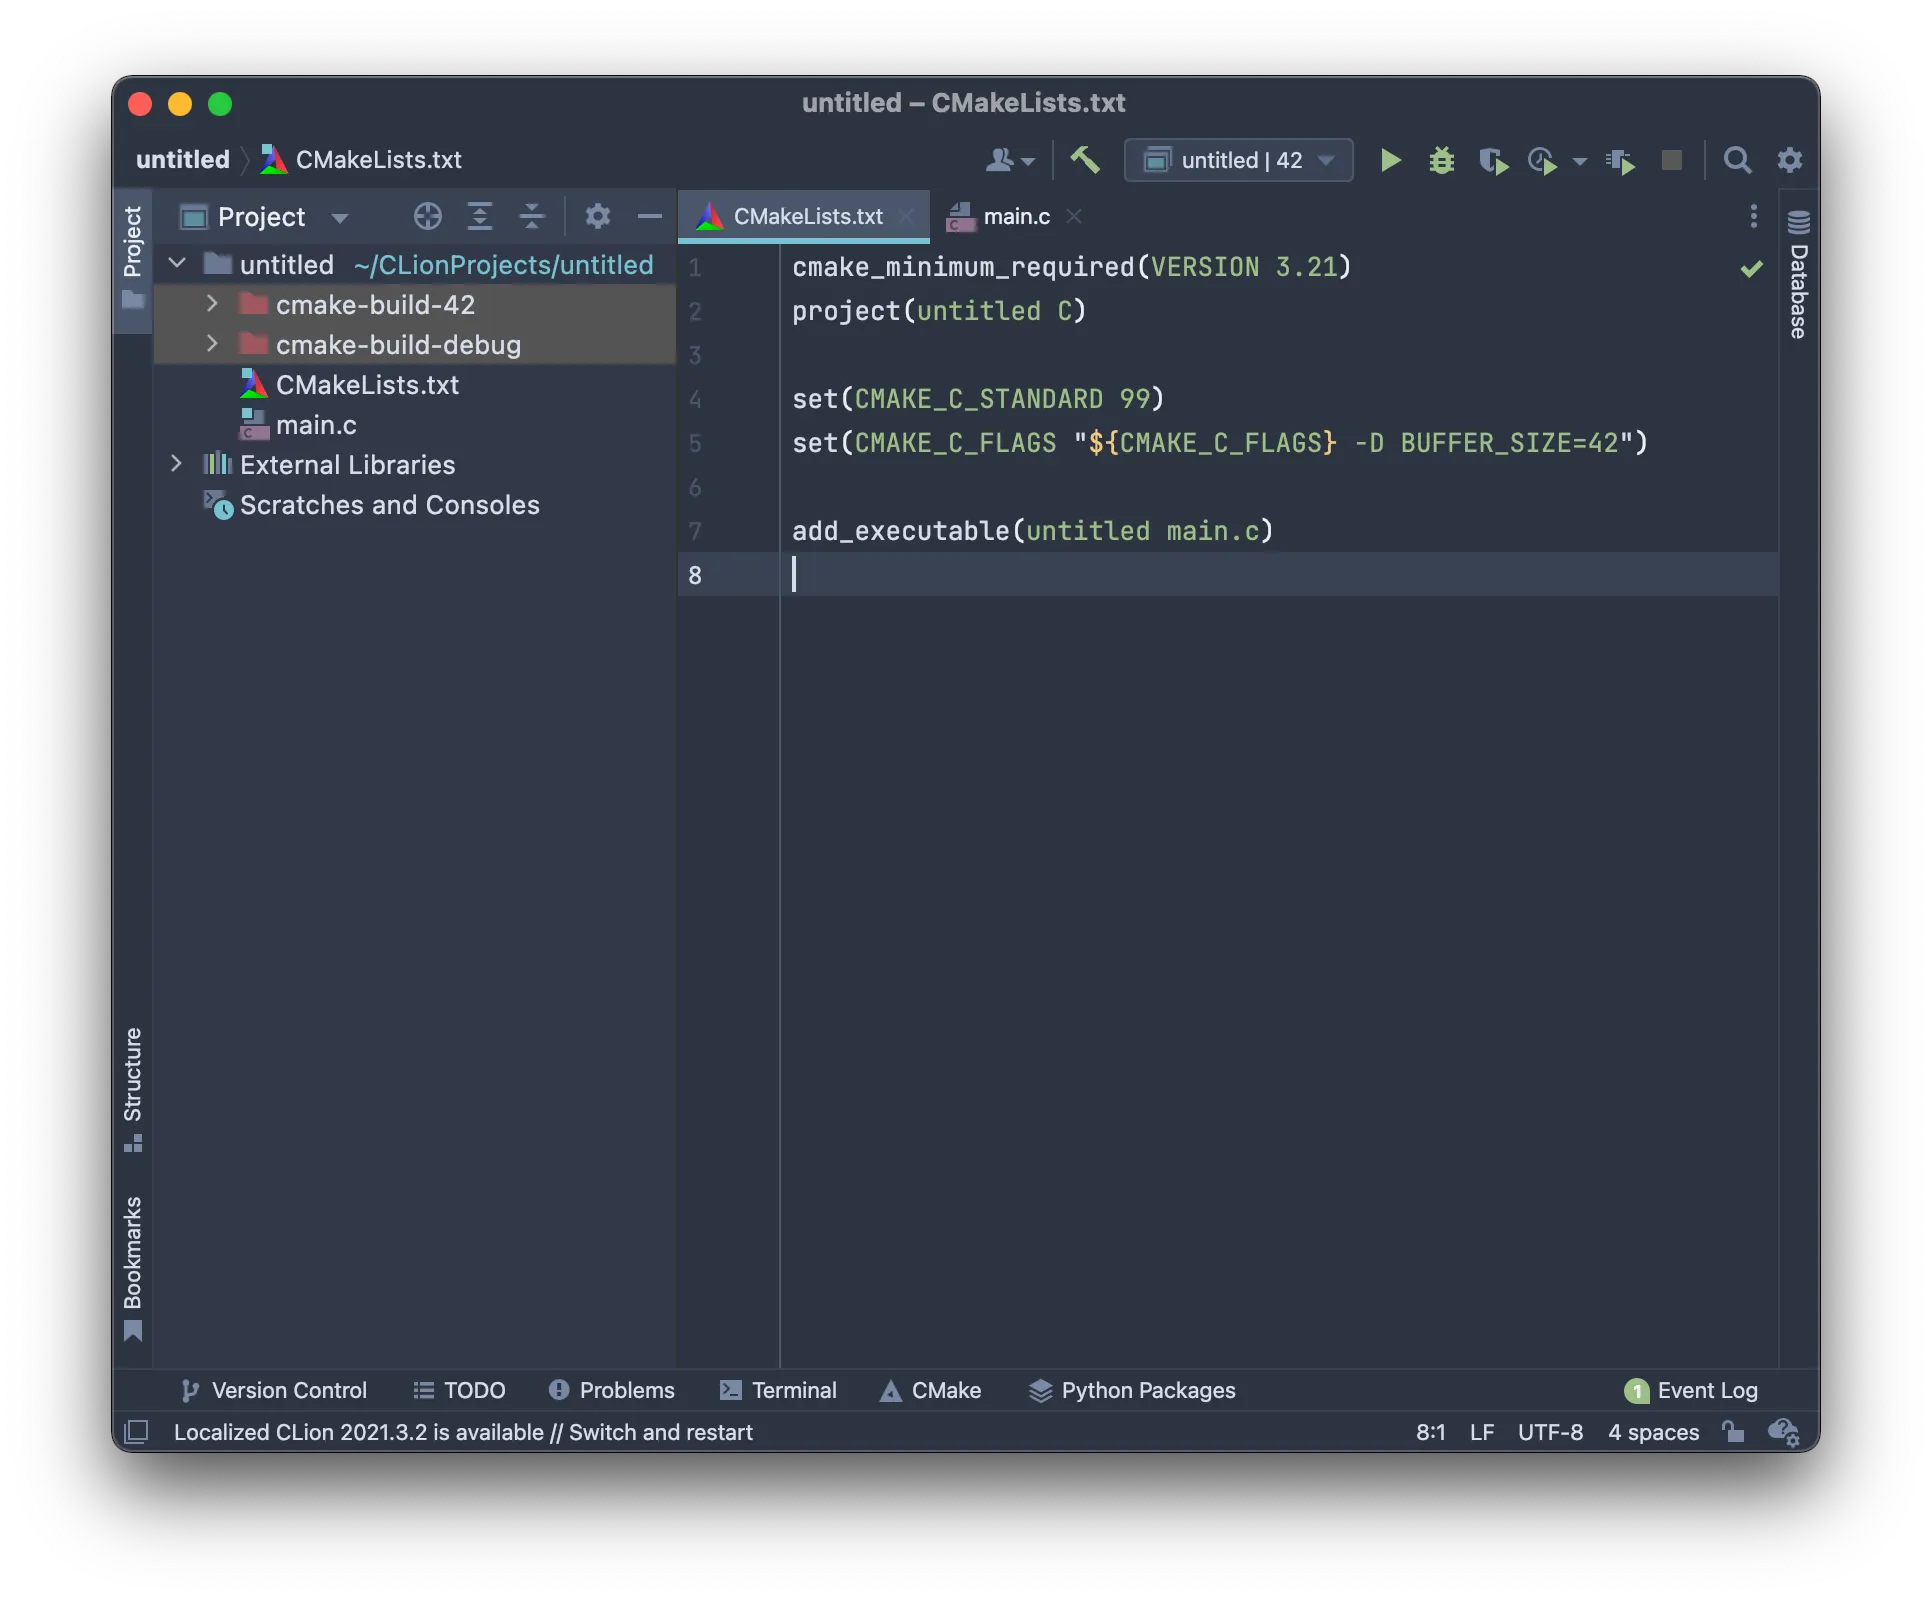Expand External Libraries node

click(177, 464)
